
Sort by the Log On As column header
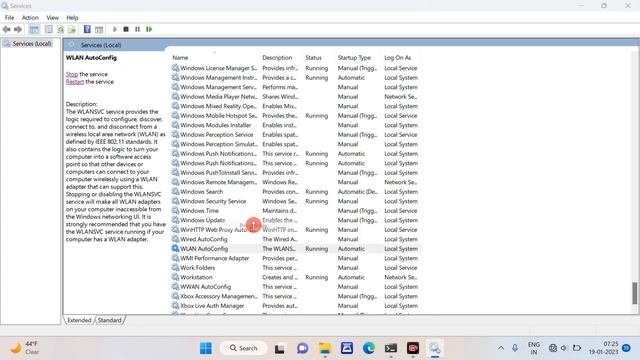(397, 58)
